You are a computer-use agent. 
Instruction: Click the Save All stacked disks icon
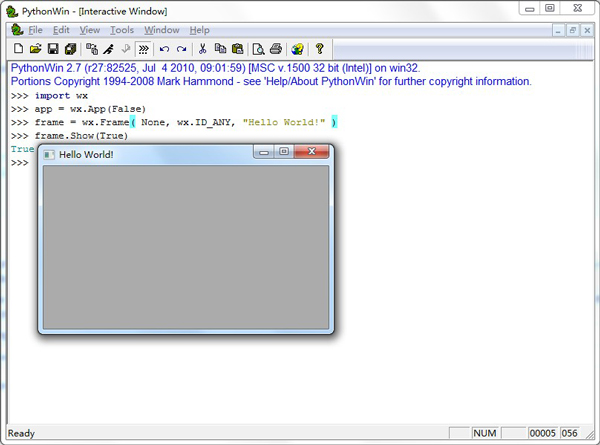(70, 49)
